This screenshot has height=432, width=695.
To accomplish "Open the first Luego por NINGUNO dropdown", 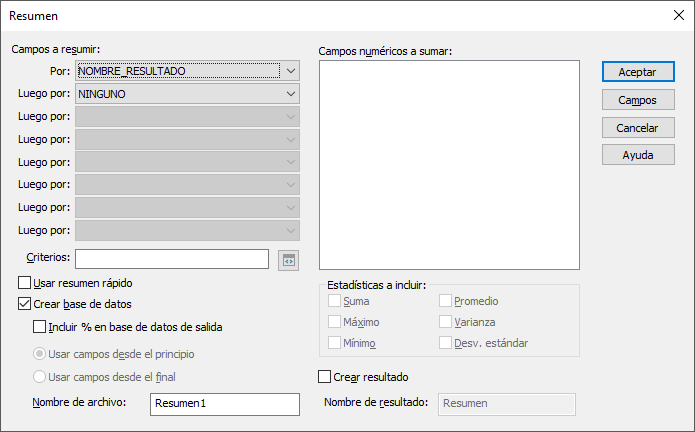I will (x=290, y=94).
